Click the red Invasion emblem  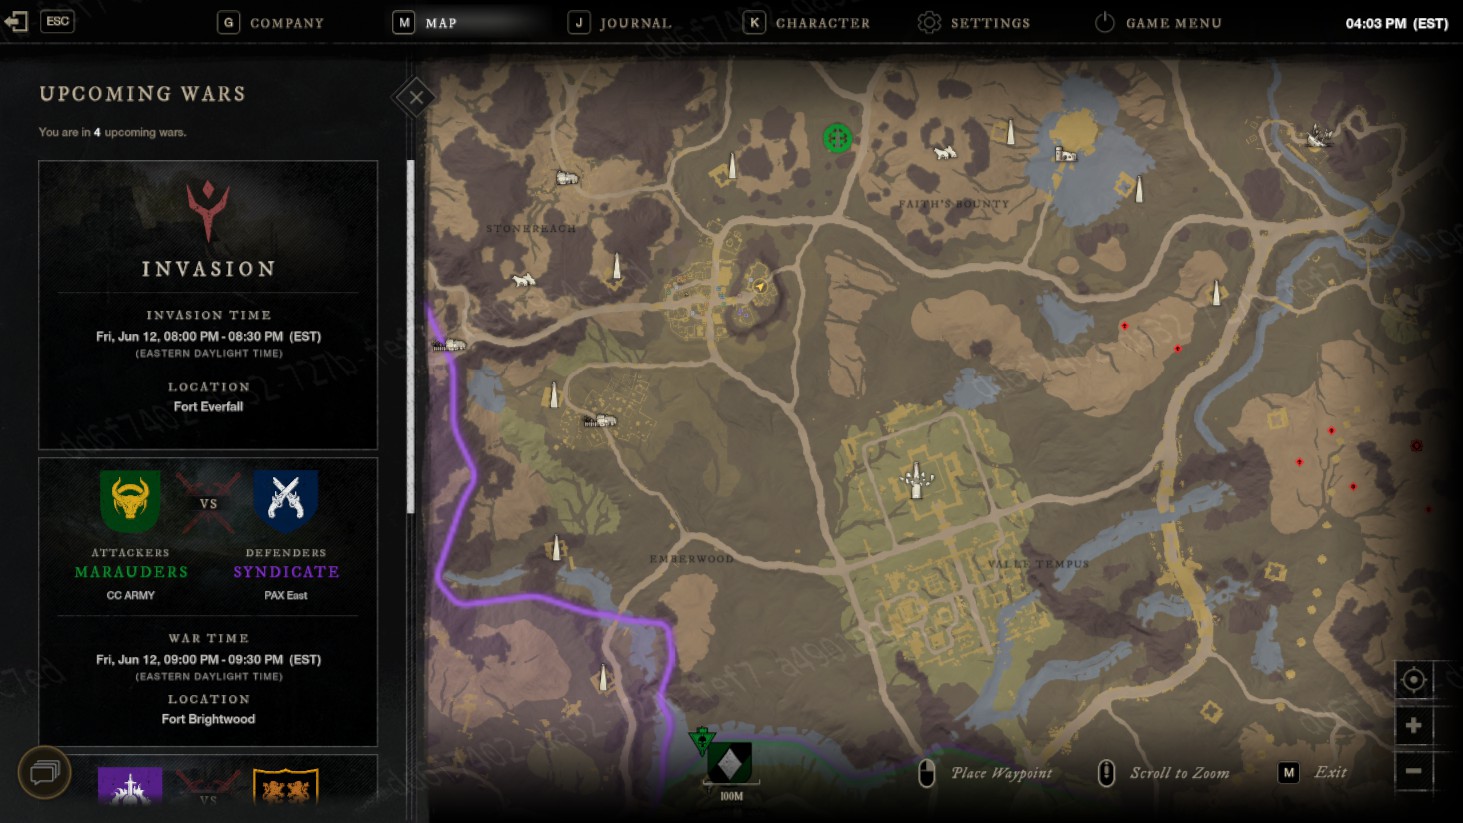[x=208, y=210]
